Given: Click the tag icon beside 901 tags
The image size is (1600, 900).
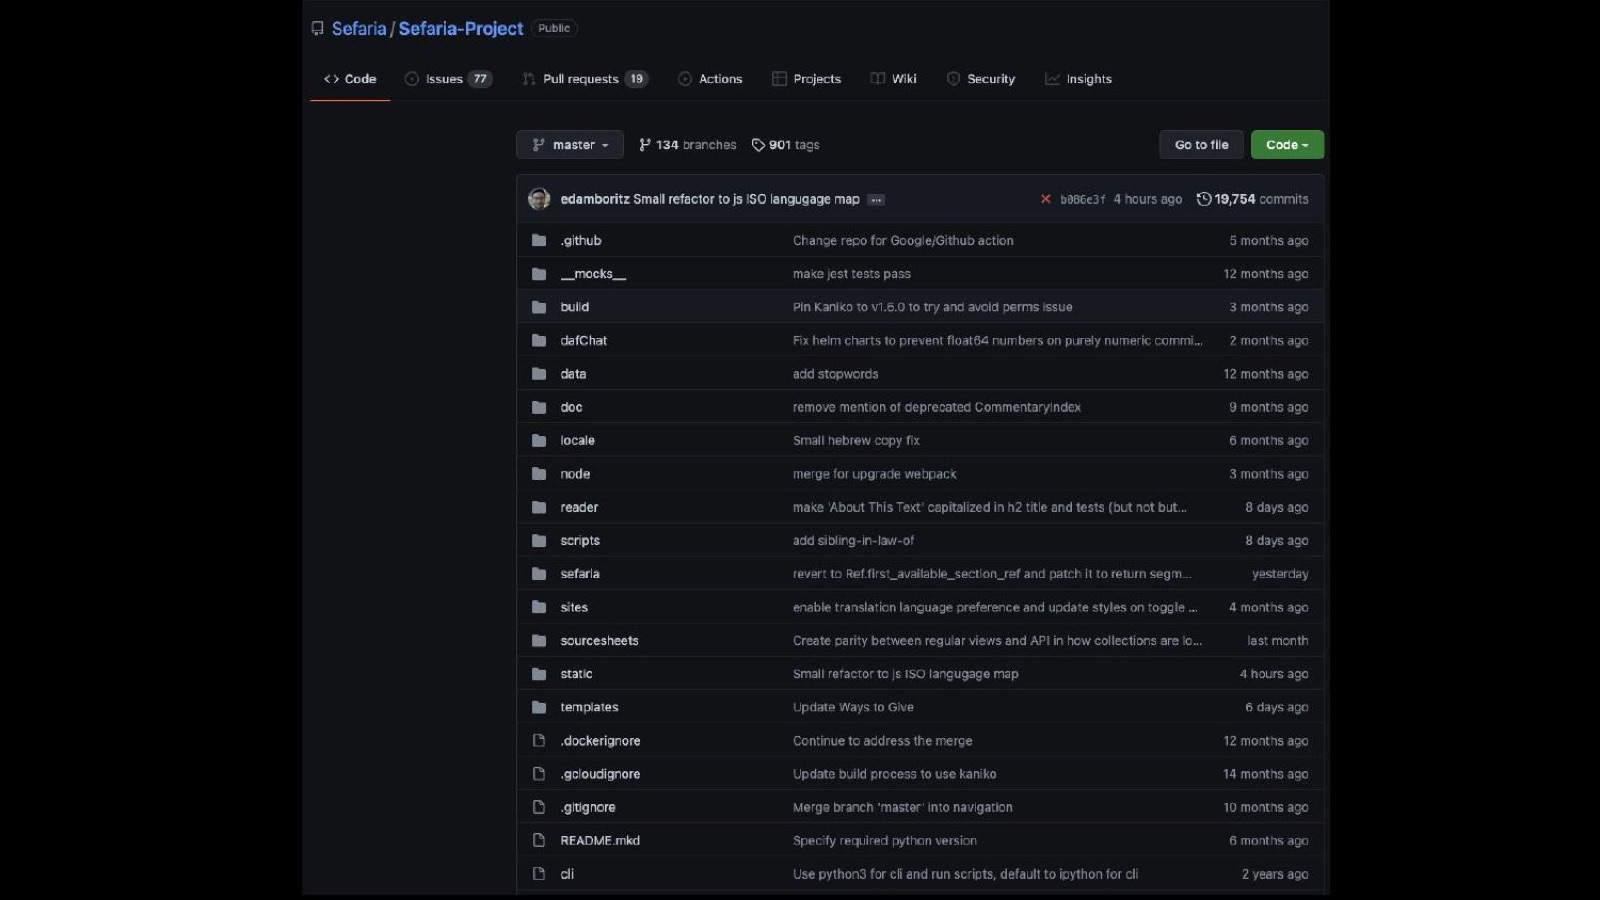Looking at the screenshot, I should (x=758, y=145).
